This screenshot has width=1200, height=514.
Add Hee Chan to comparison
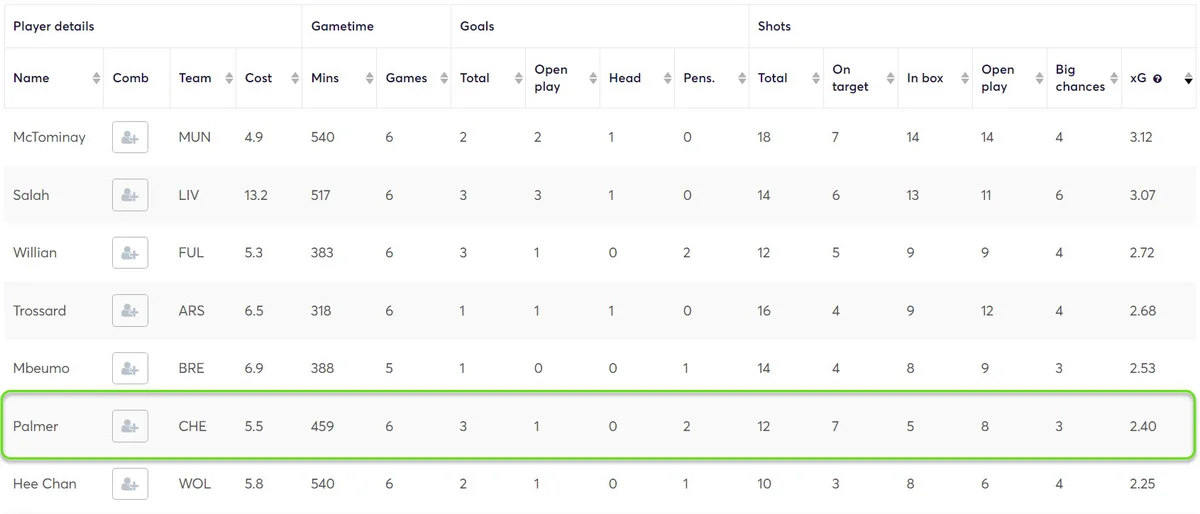tap(130, 484)
